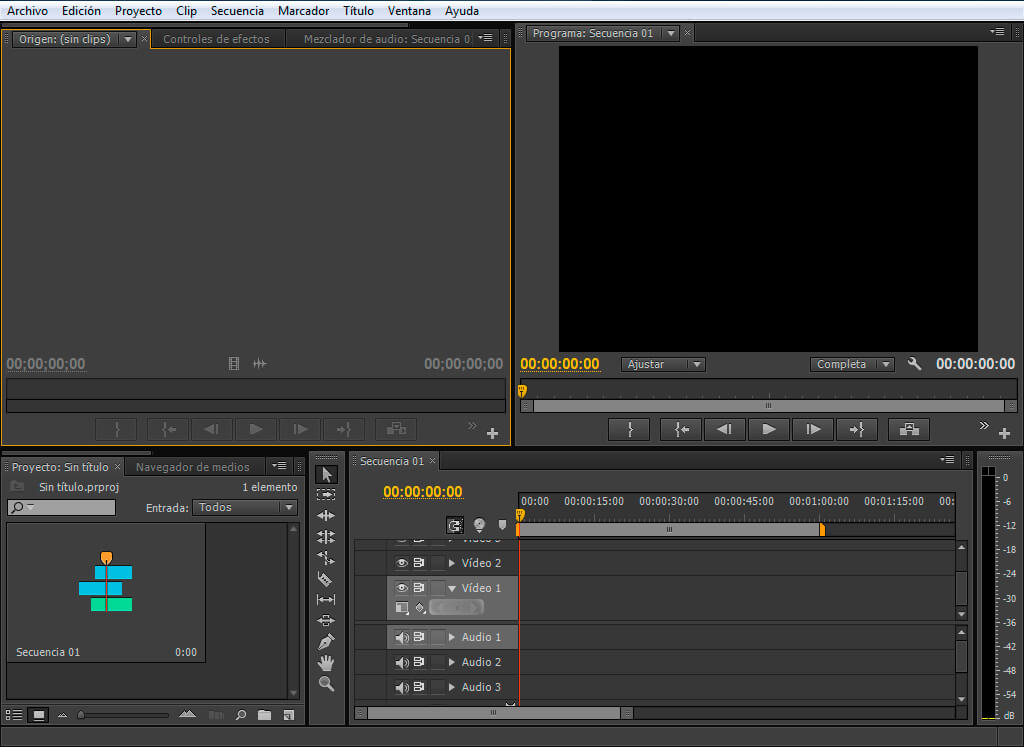Click the Project panel search field
This screenshot has width=1024, height=747.
[61, 507]
